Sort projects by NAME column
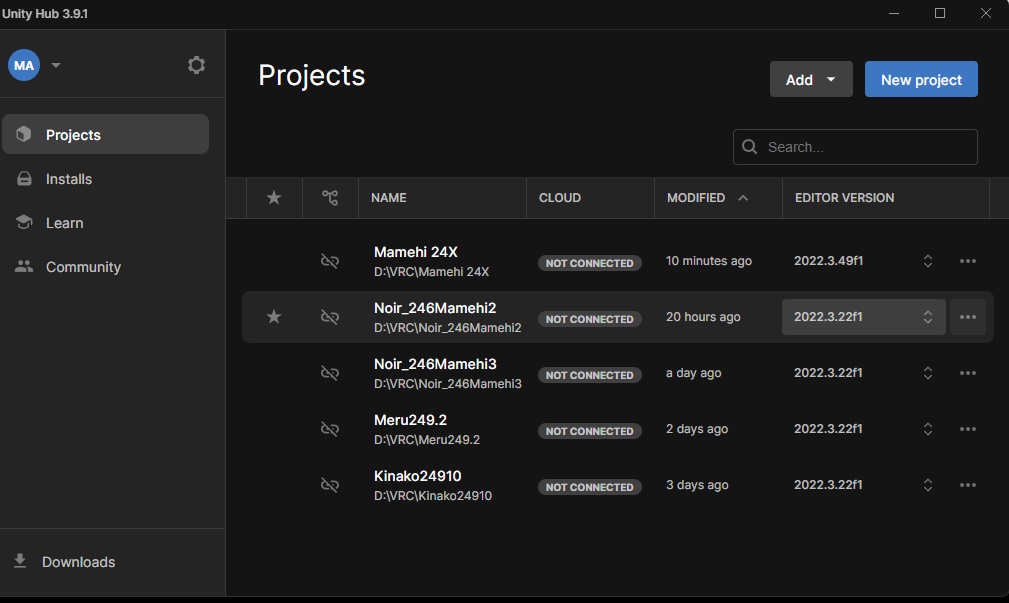Viewport: 1009px width, 603px height. (389, 198)
